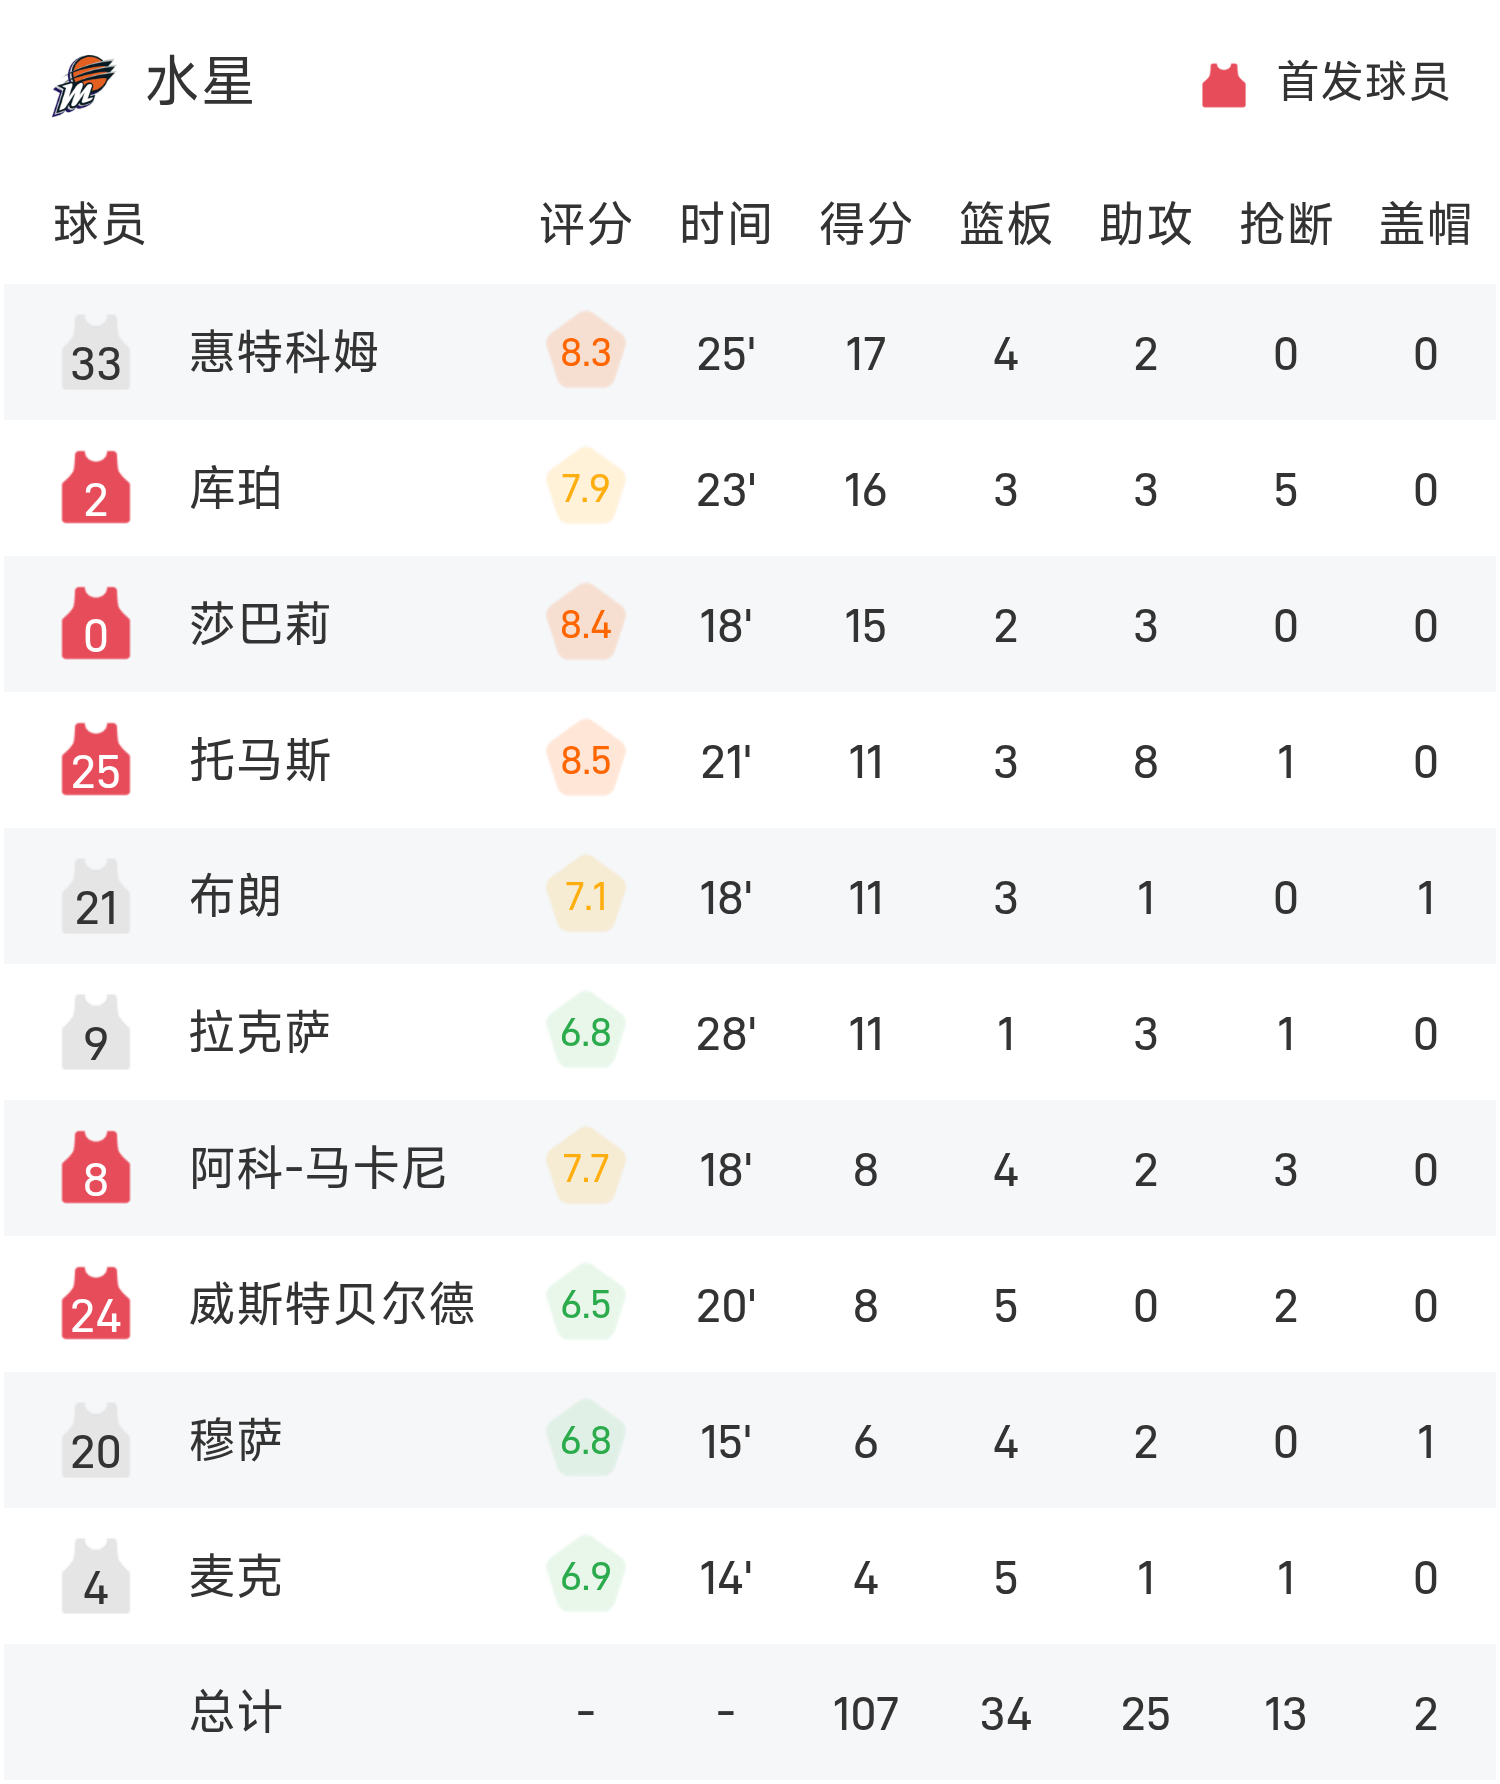Click the 8.4 rating badge for 莎巴莉

click(586, 623)
